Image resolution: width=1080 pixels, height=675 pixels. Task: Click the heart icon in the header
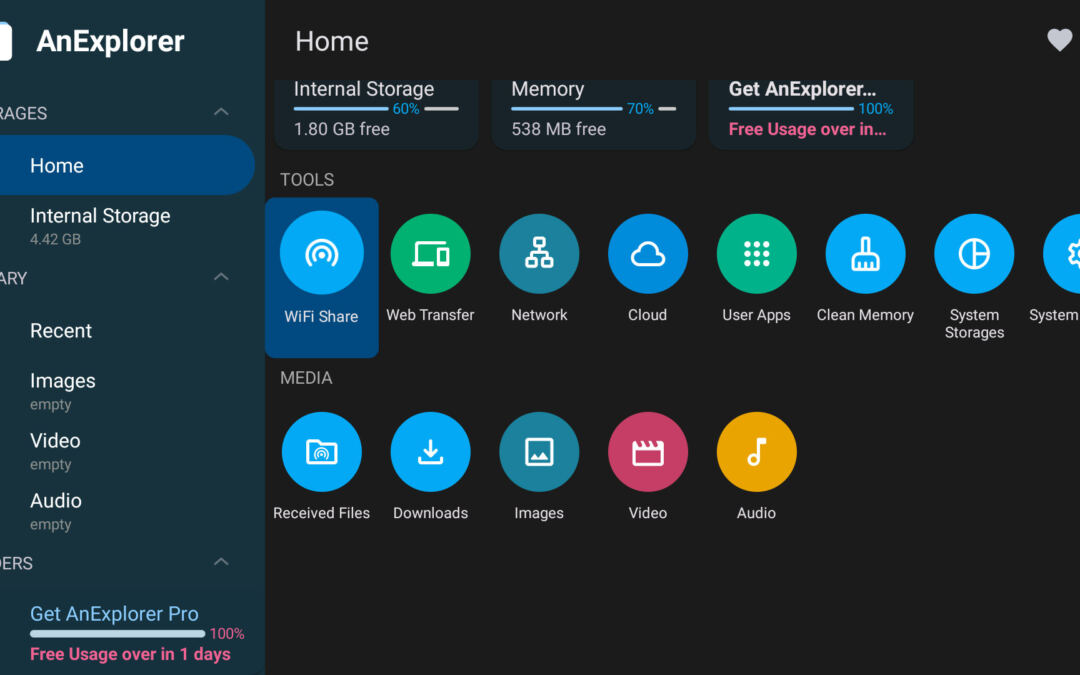click(x=1059, y=40)
